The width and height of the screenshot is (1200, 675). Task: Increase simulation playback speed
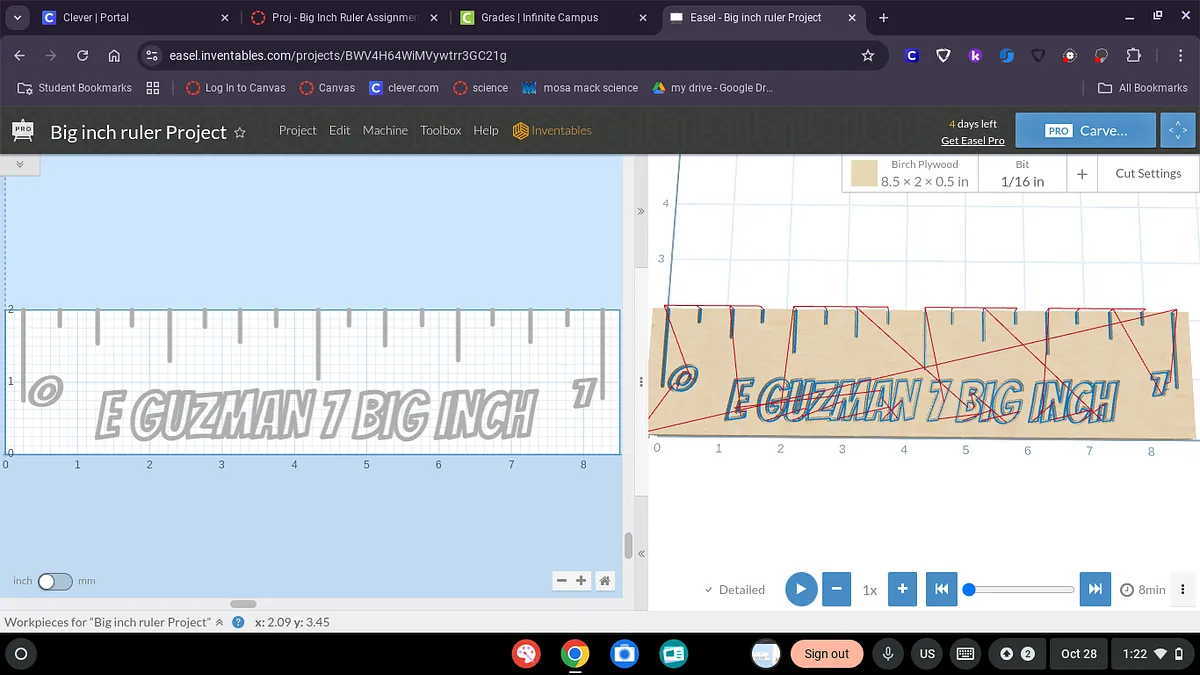(902, 589)
